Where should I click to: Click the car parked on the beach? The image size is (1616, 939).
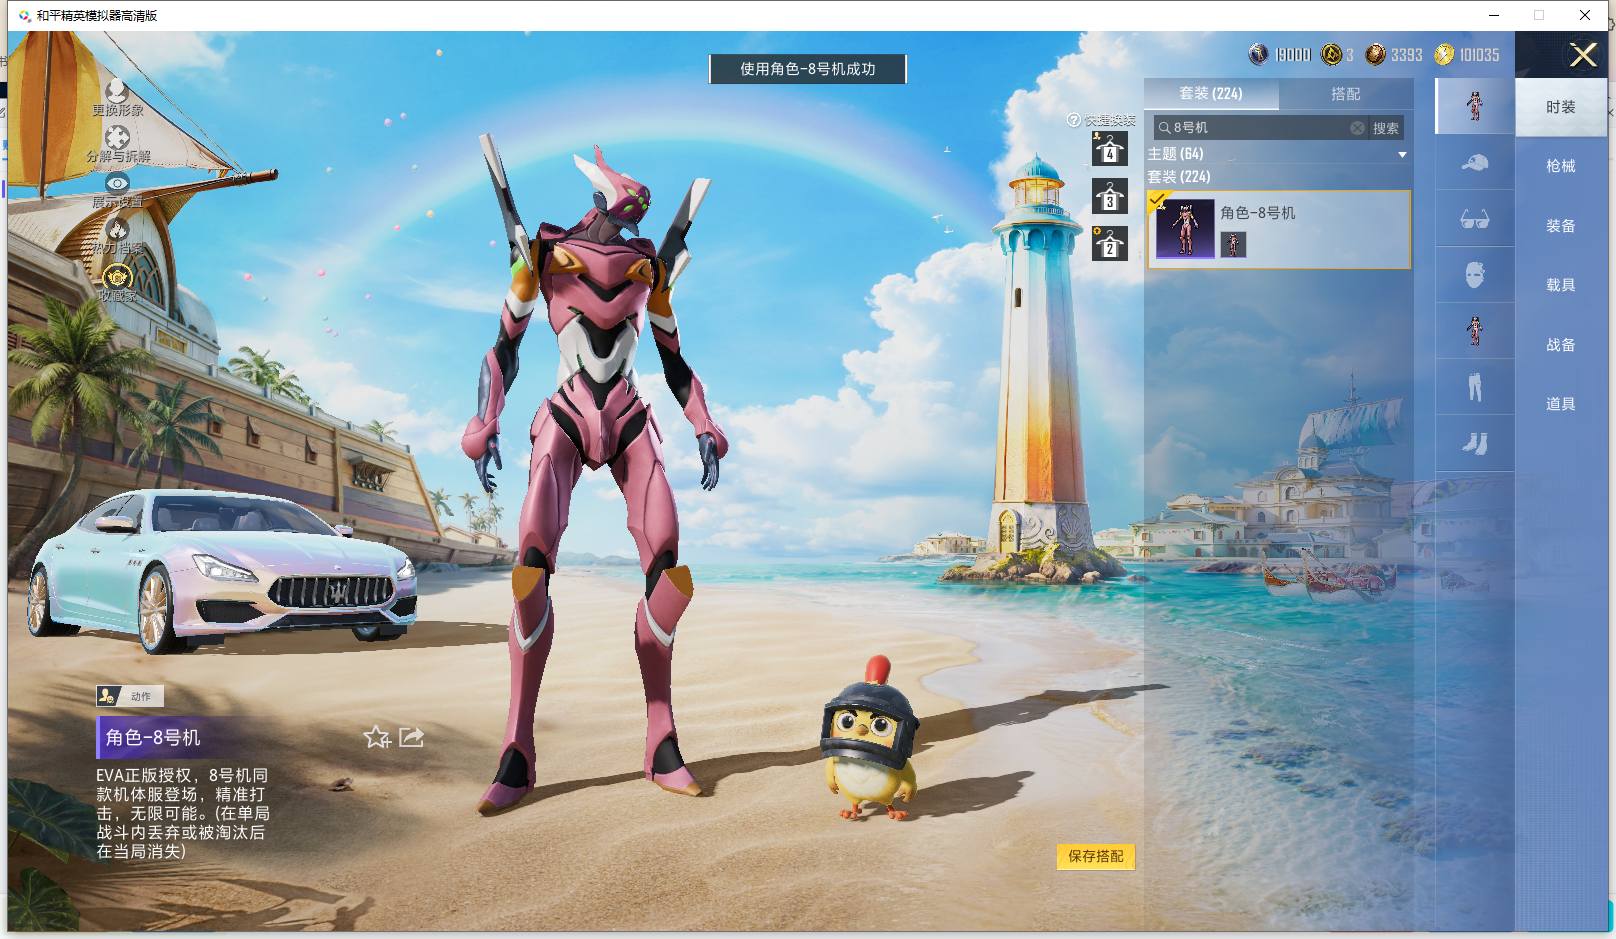point(222,569)
